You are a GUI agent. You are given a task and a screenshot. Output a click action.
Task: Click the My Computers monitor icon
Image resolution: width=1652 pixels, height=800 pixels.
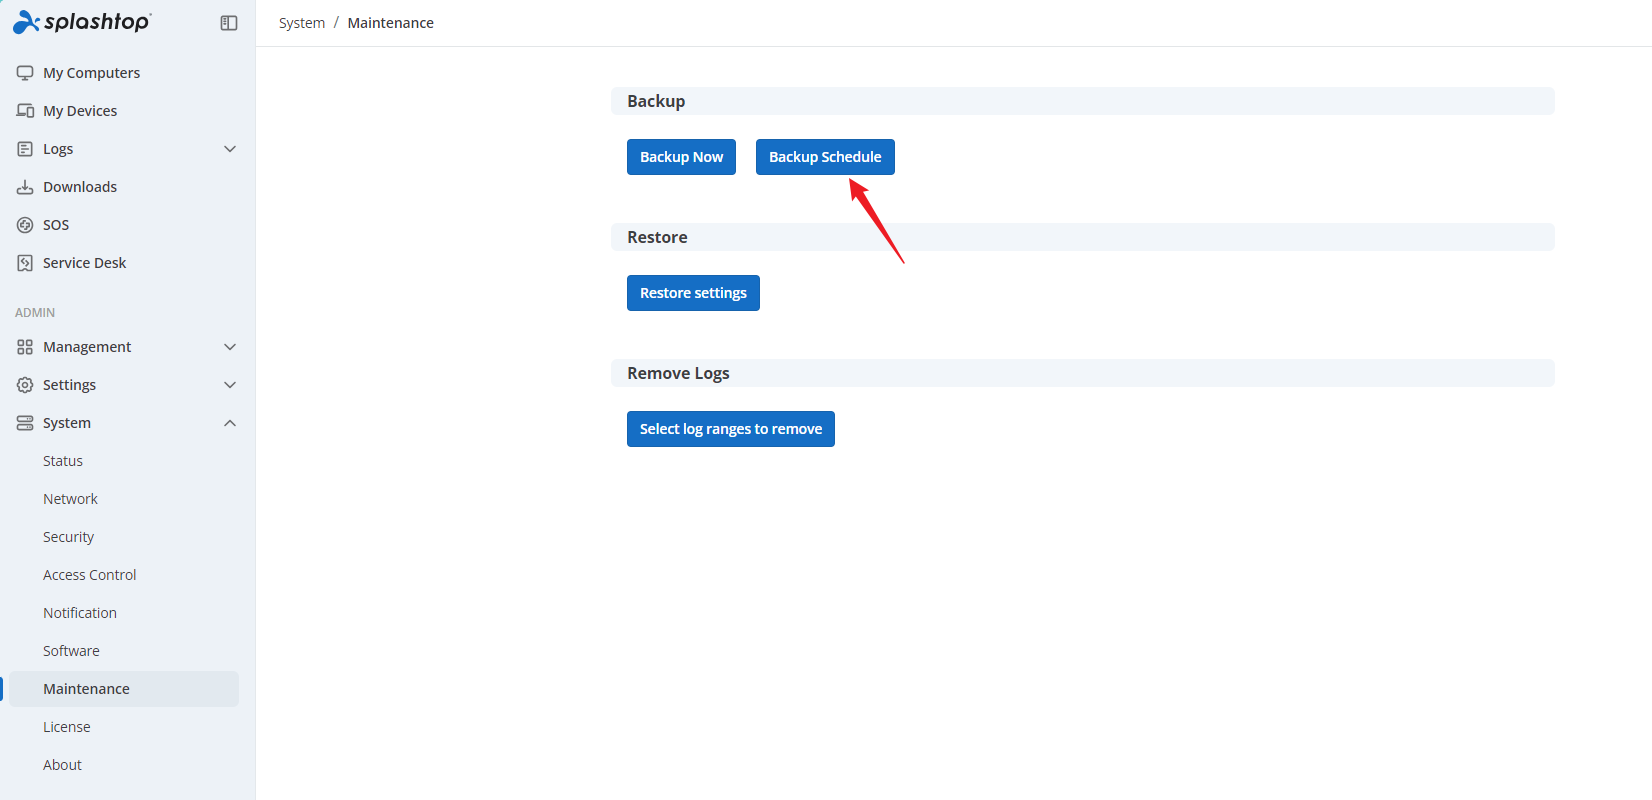pyautogui.click(x=25, y=73)
